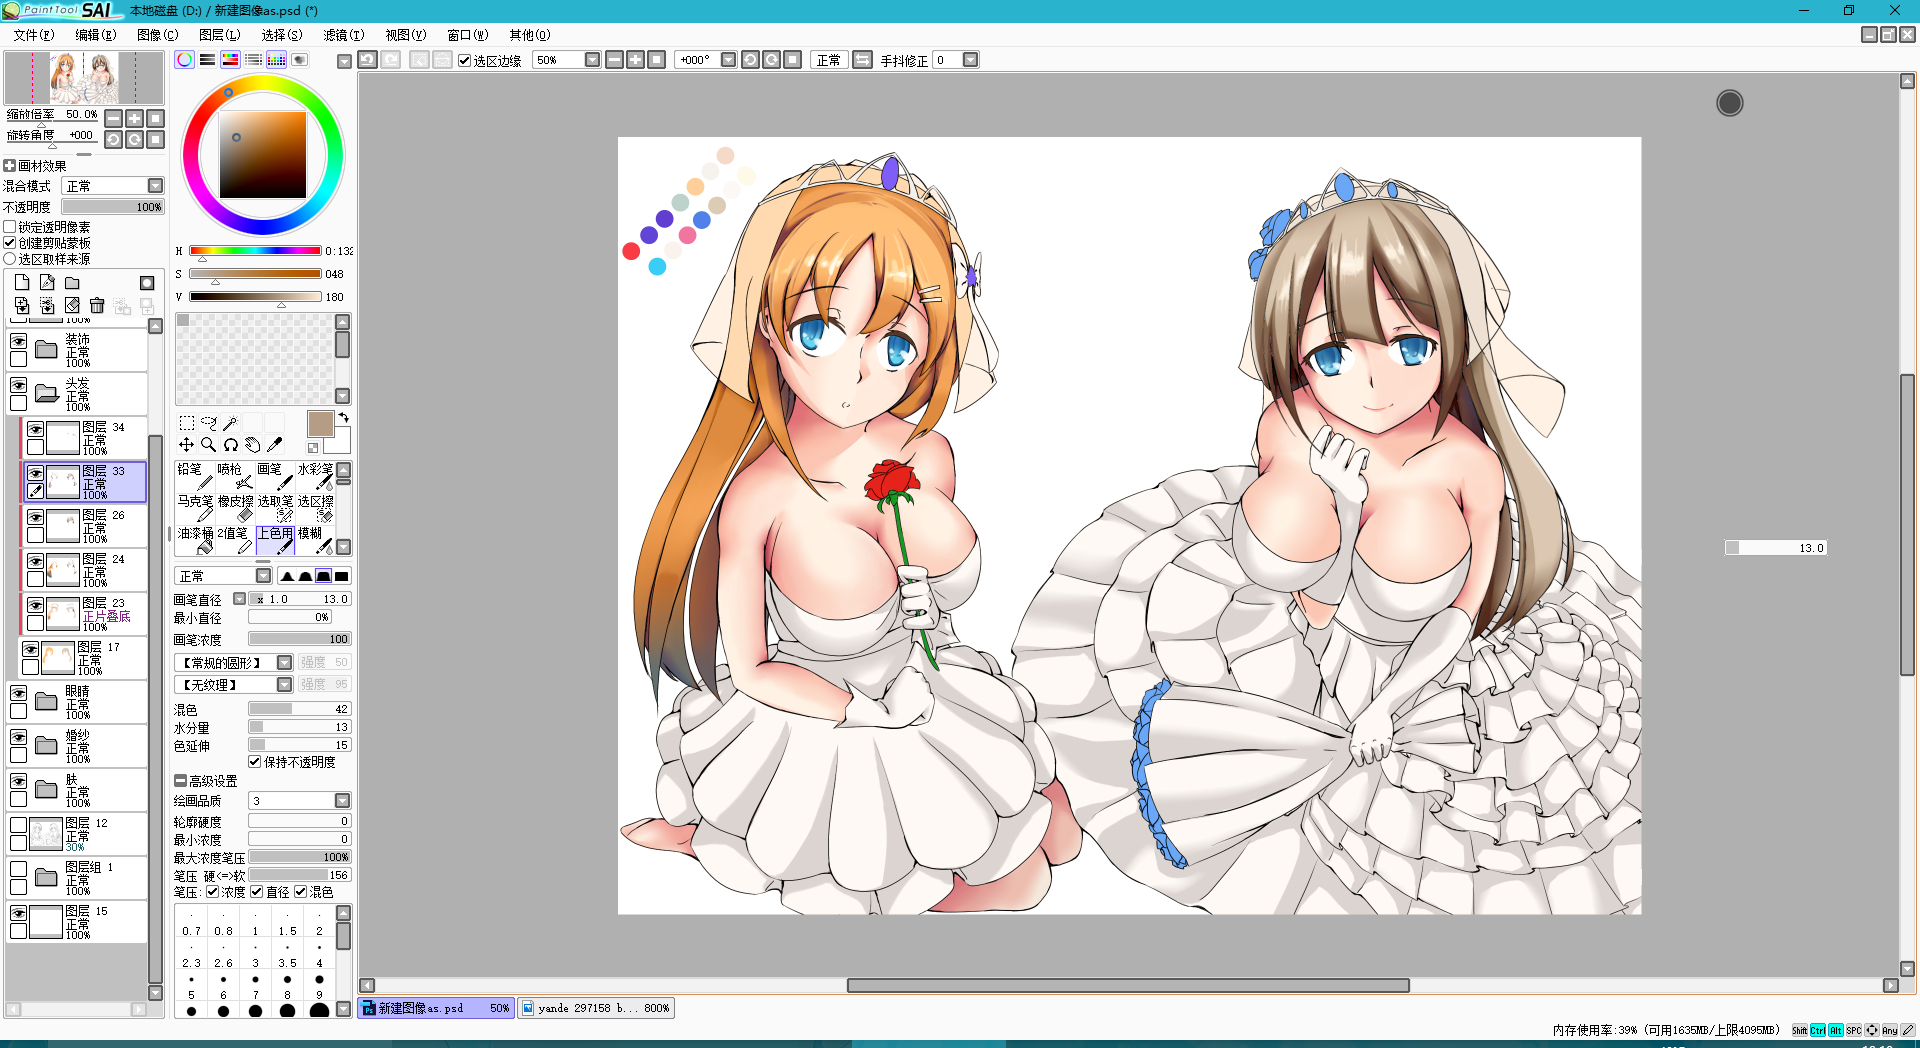Screen dimensions: 1920x1048
Task: Create a new normal layer
Action: pos(22,283)
